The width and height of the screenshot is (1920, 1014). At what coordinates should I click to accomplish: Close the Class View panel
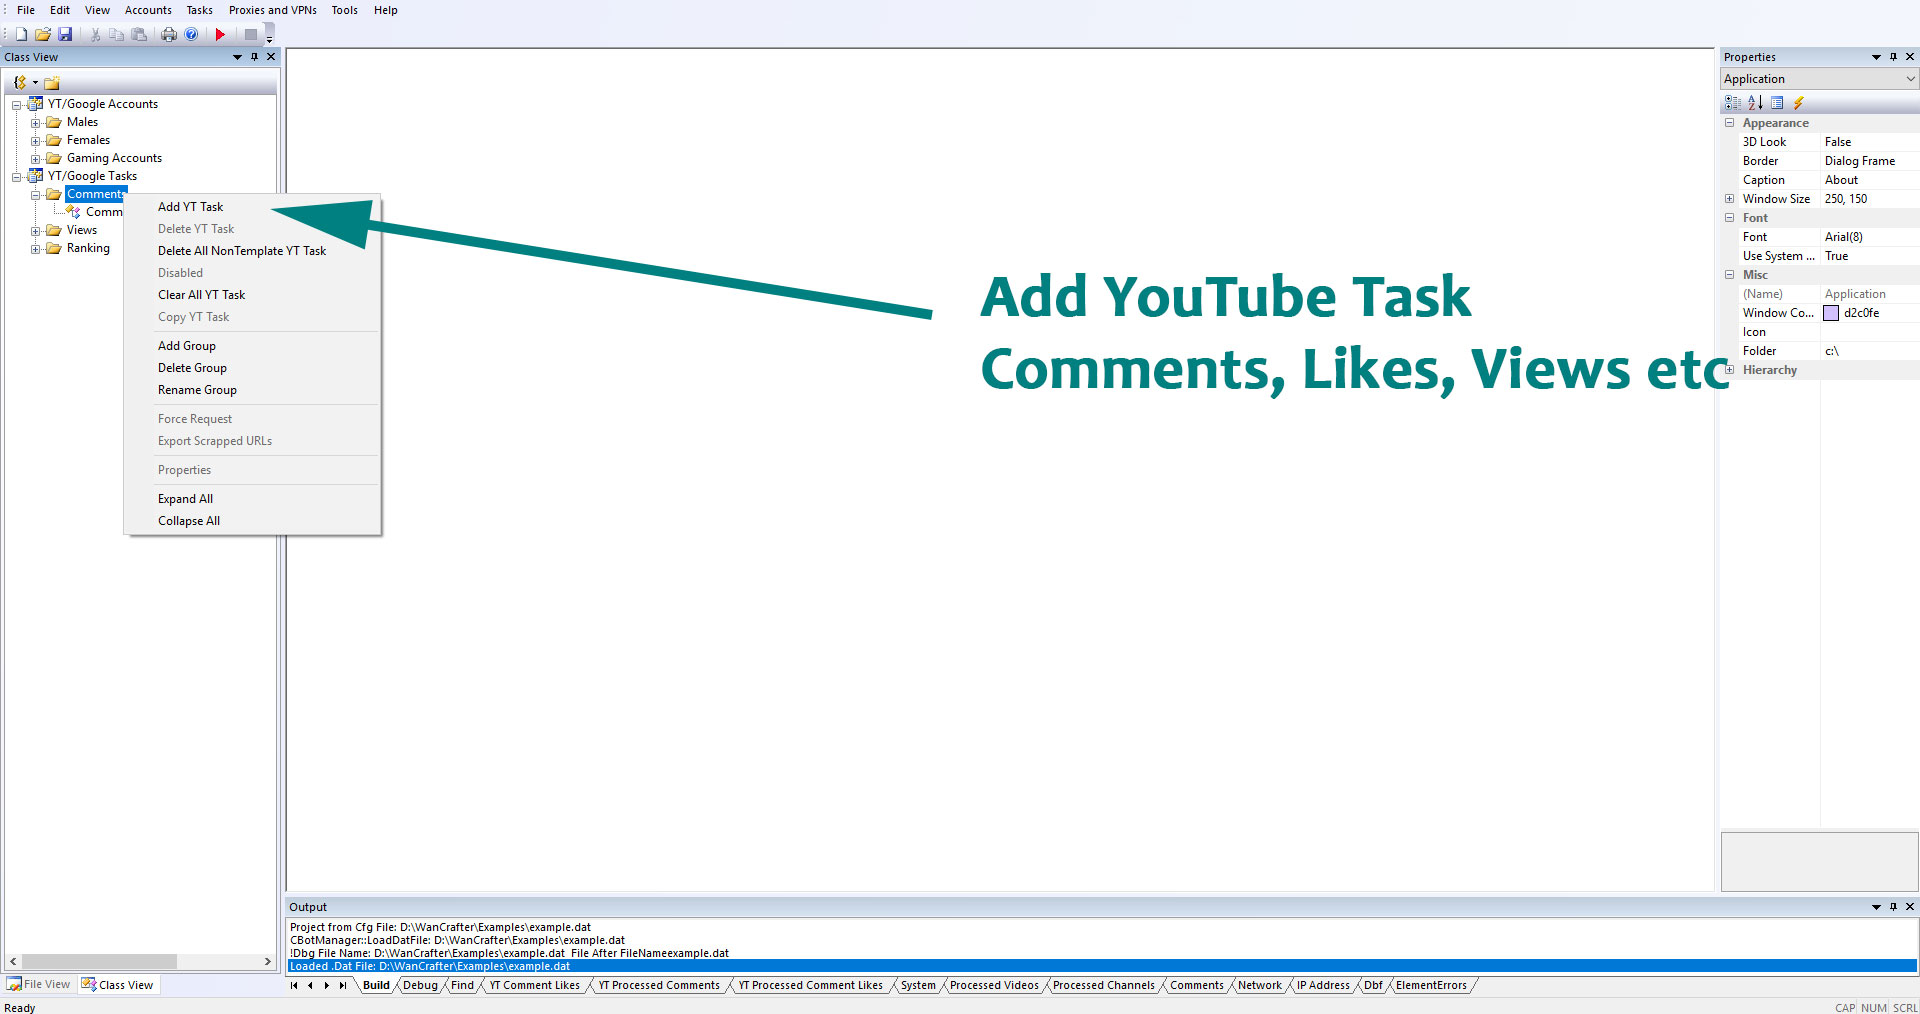271,57
